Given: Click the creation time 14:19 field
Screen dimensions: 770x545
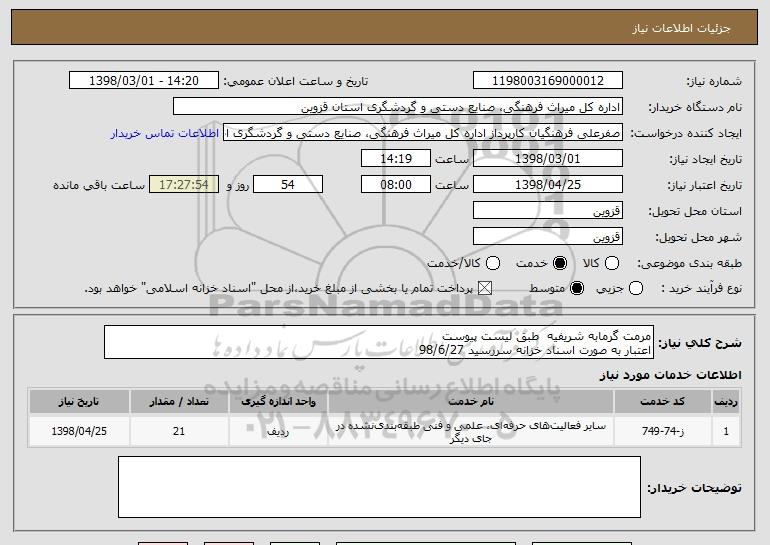Looking at the screenshot, I should tap(396, 159).
